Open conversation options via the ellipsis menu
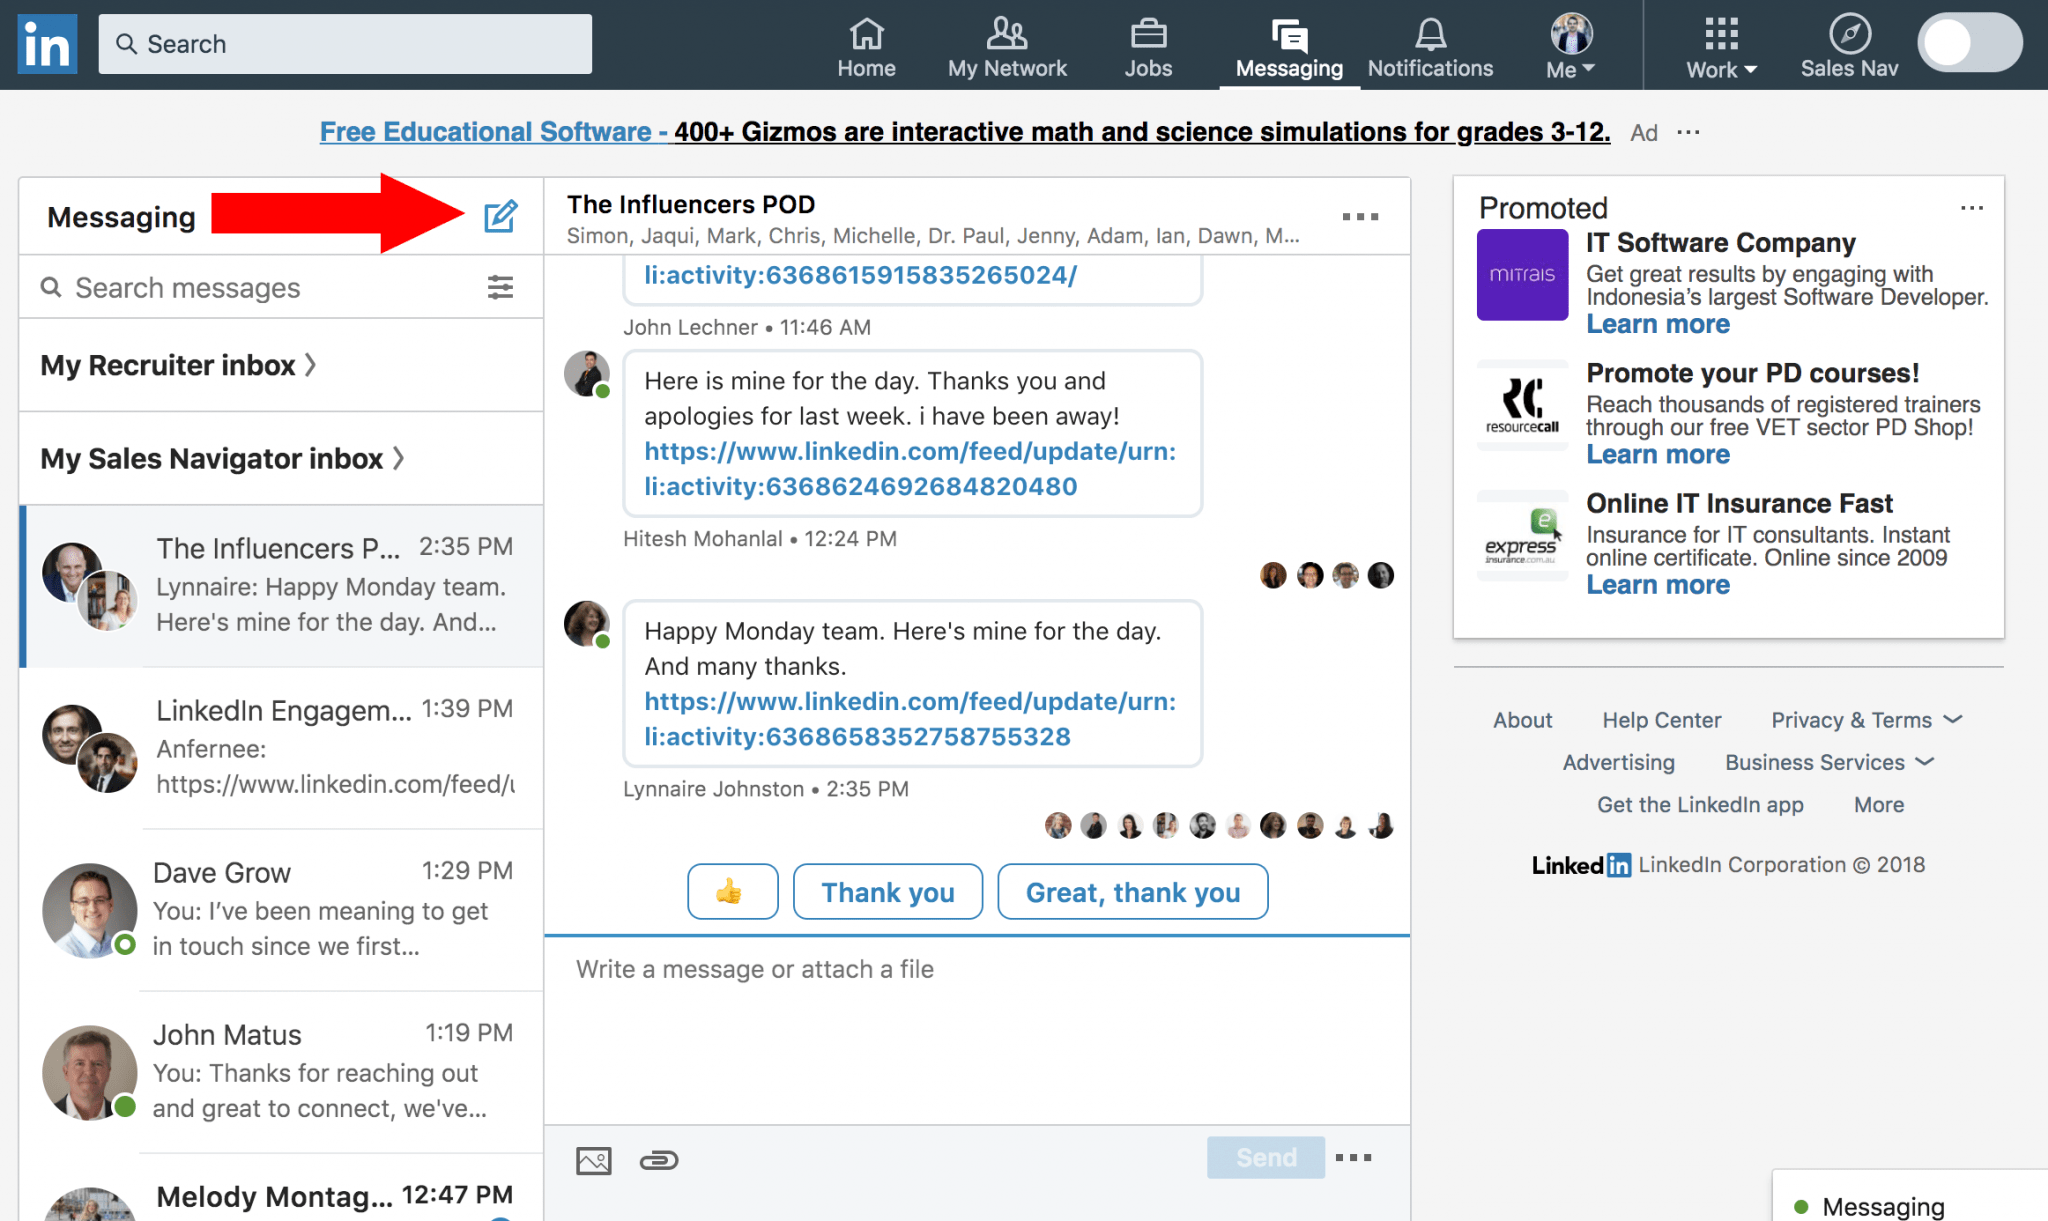The width and height of the screenshot is (2048, 1221). 1360,216
